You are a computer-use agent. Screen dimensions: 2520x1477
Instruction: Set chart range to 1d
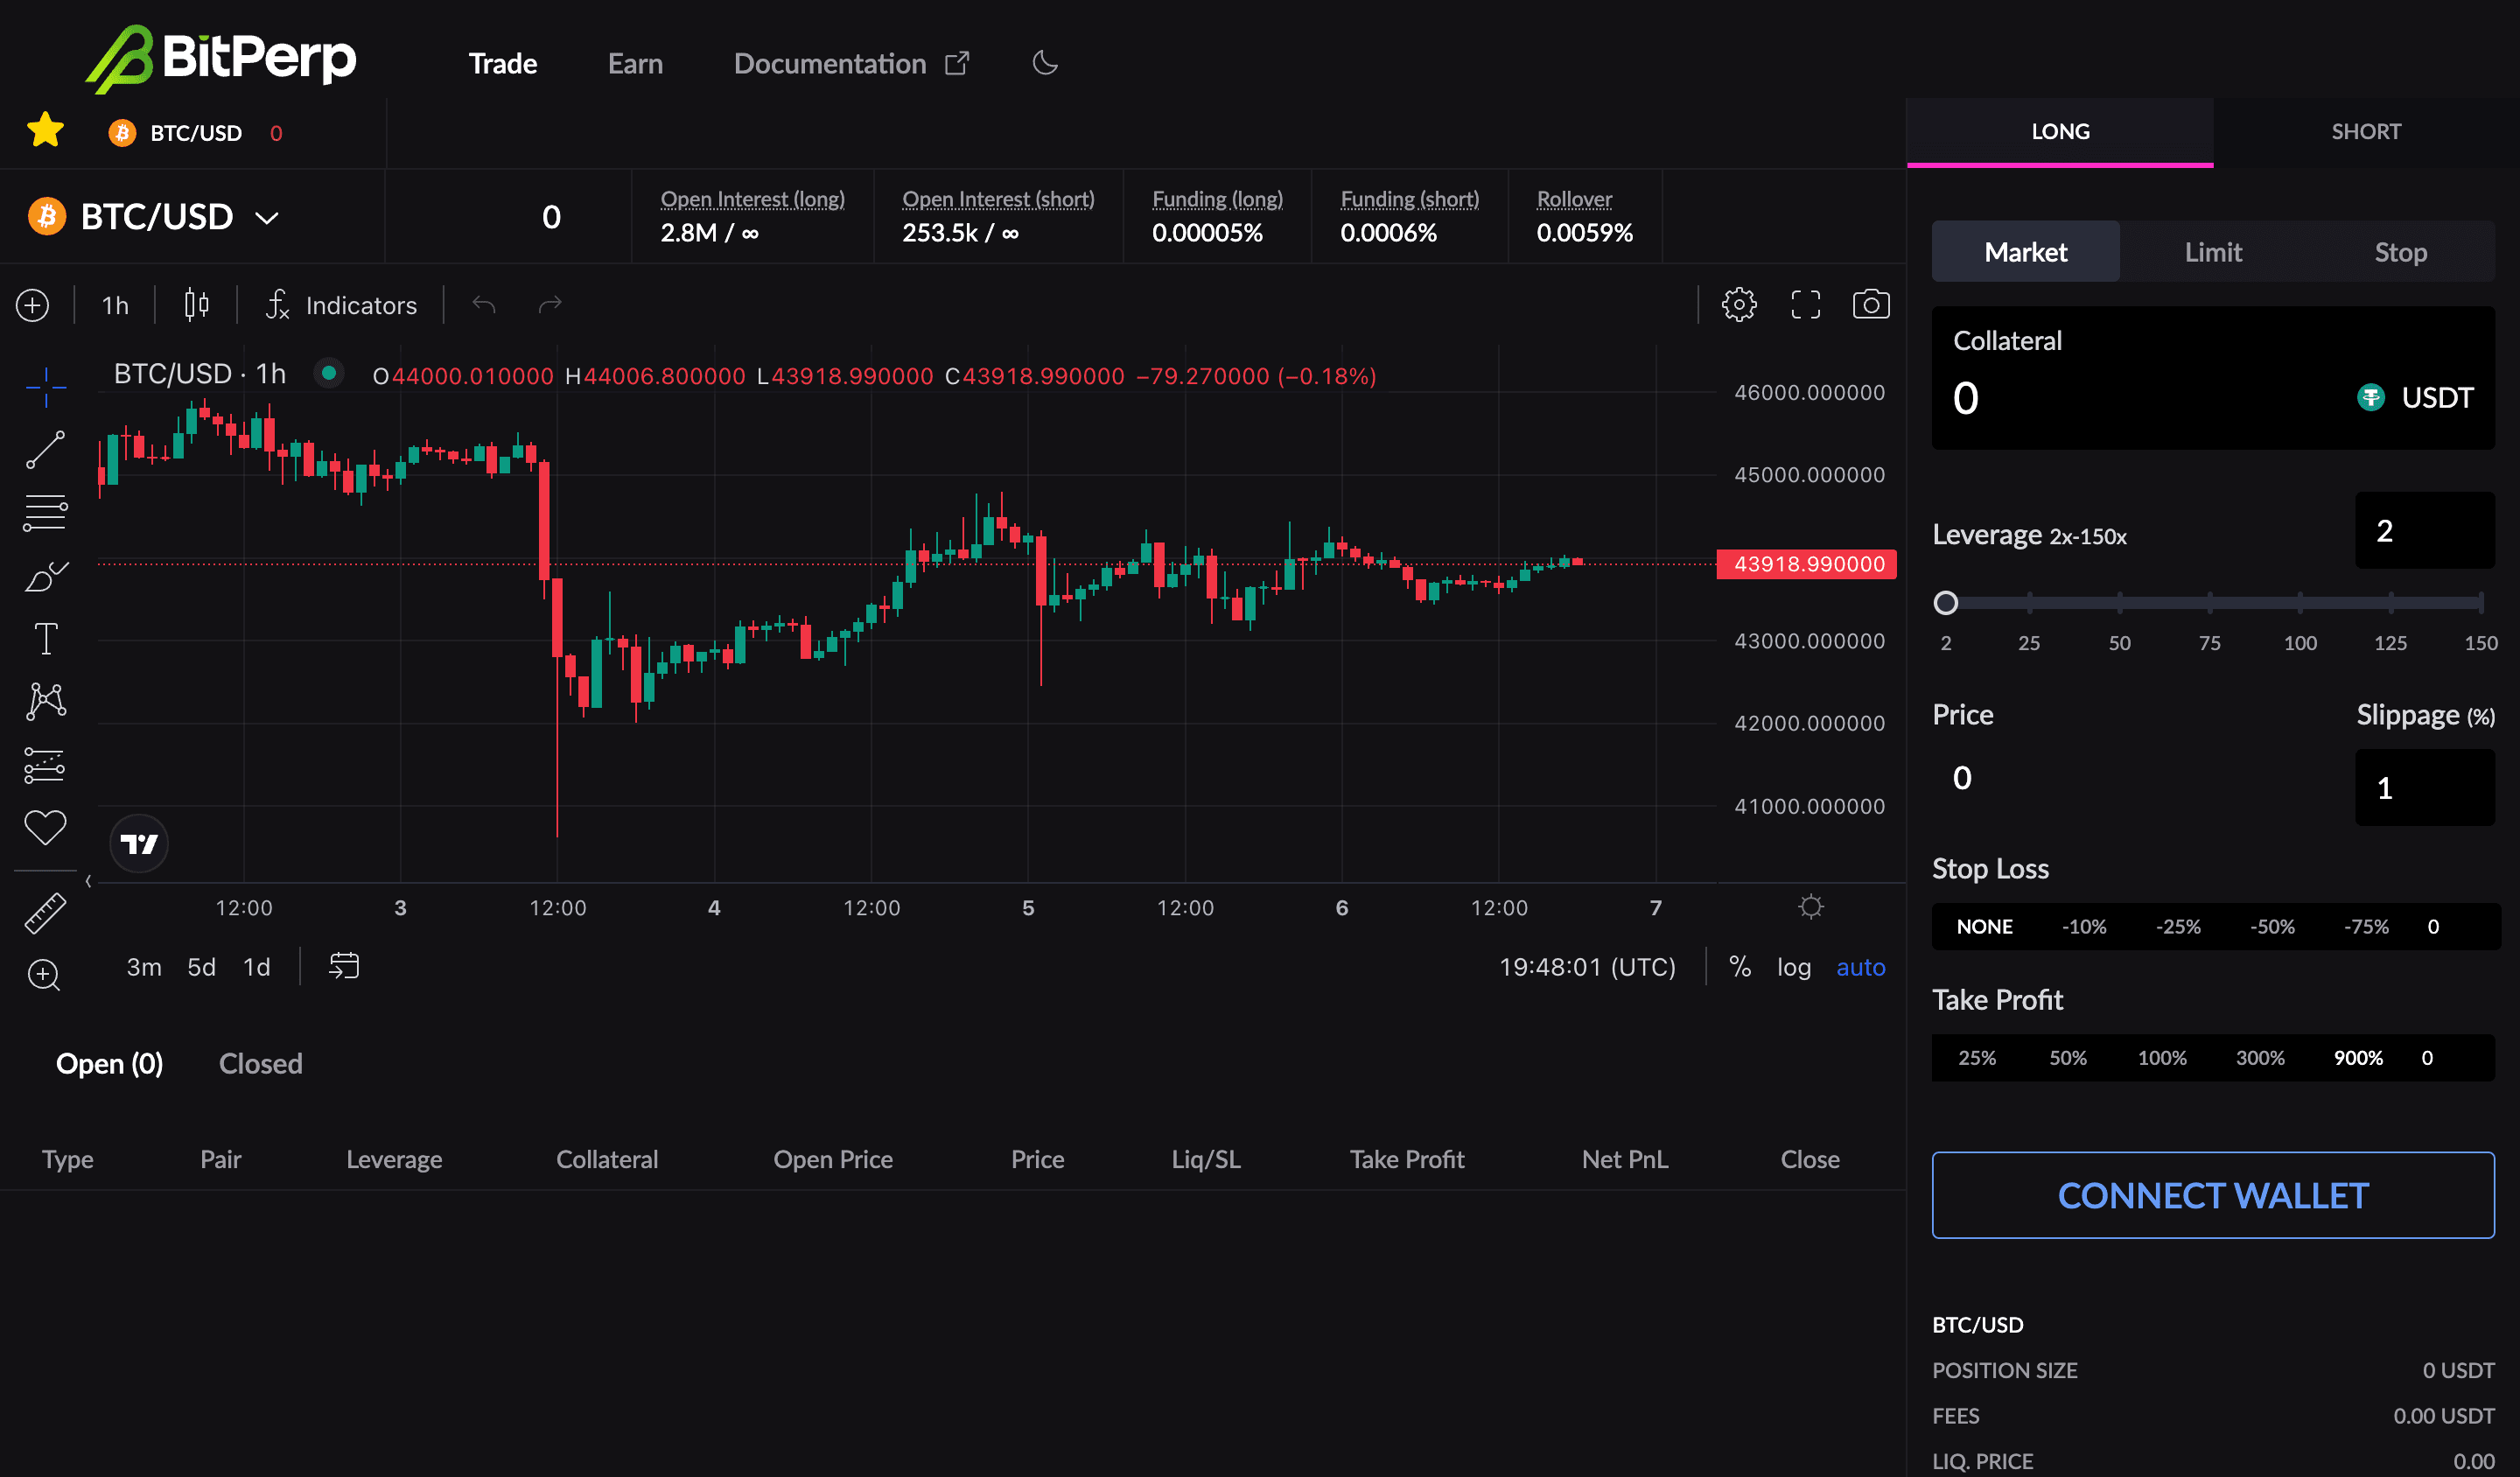point(257,967)
